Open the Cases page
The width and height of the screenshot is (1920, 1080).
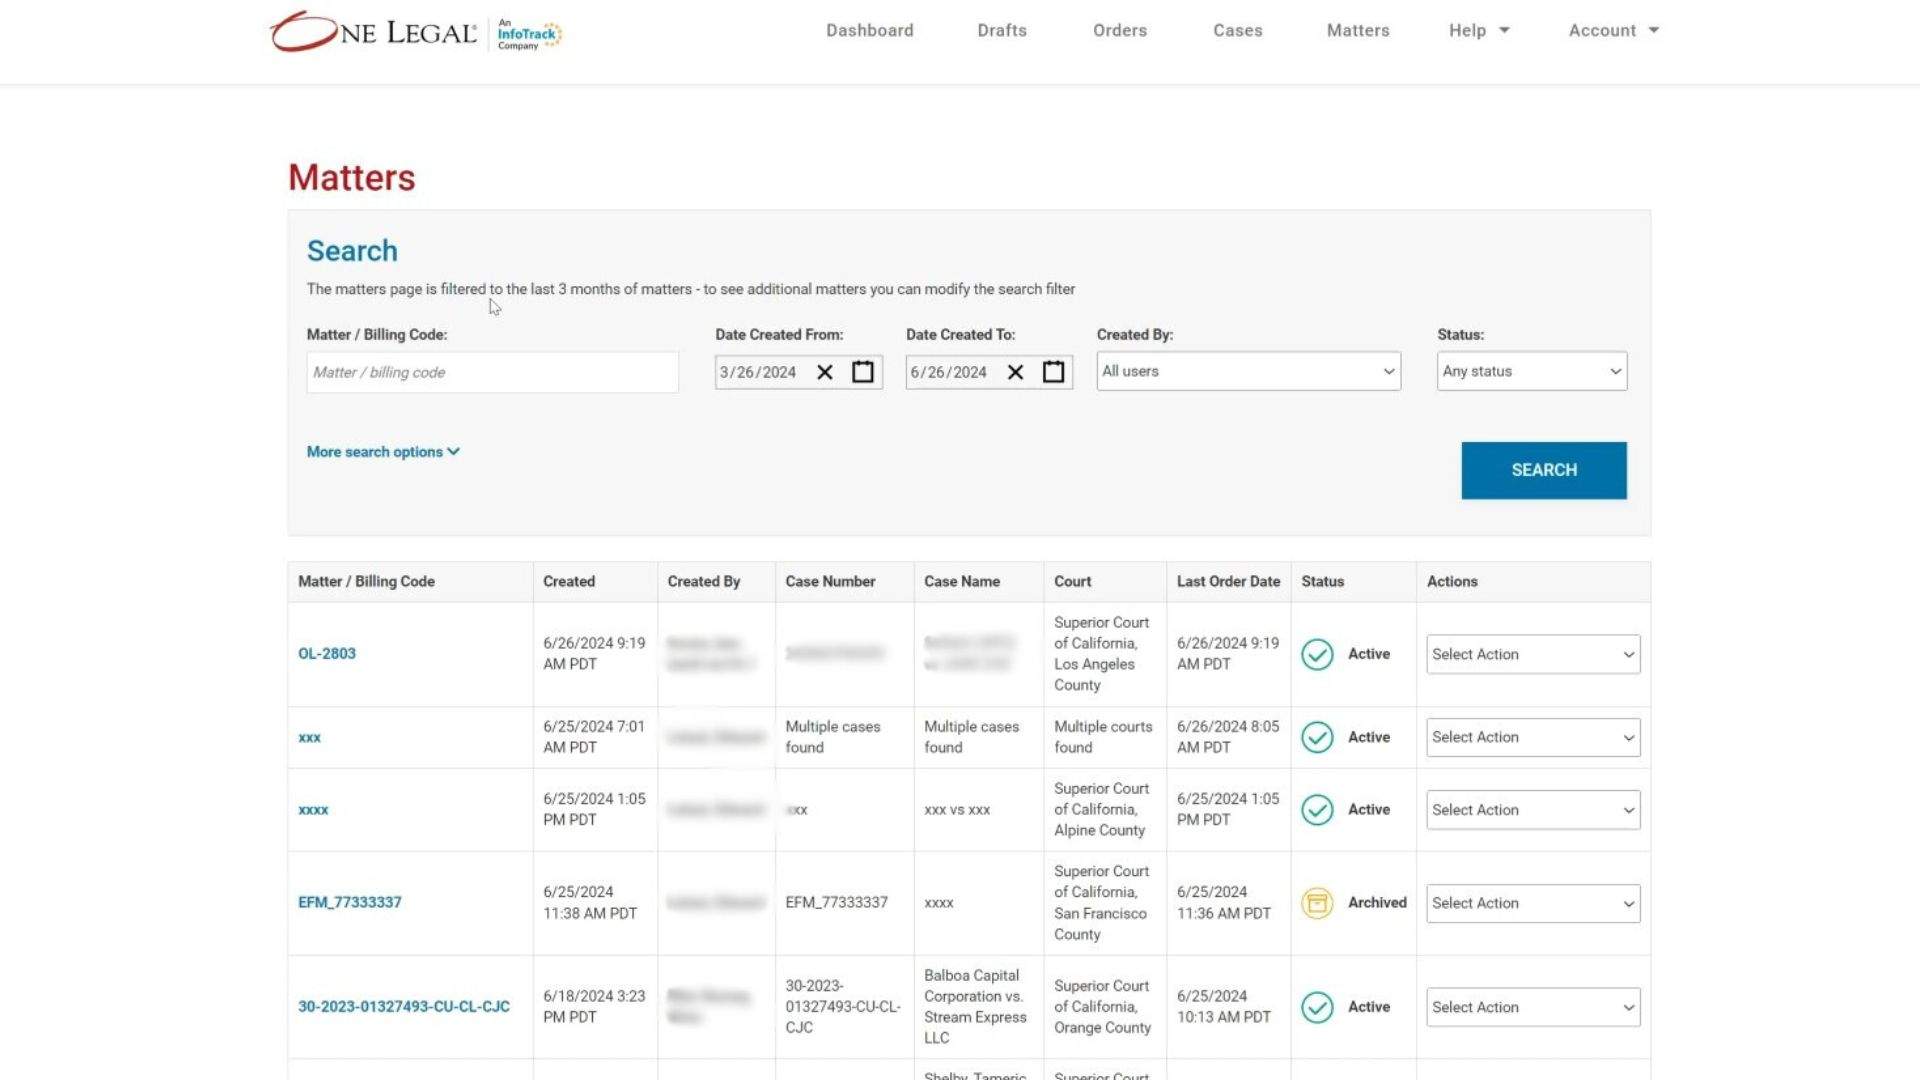1238,30
